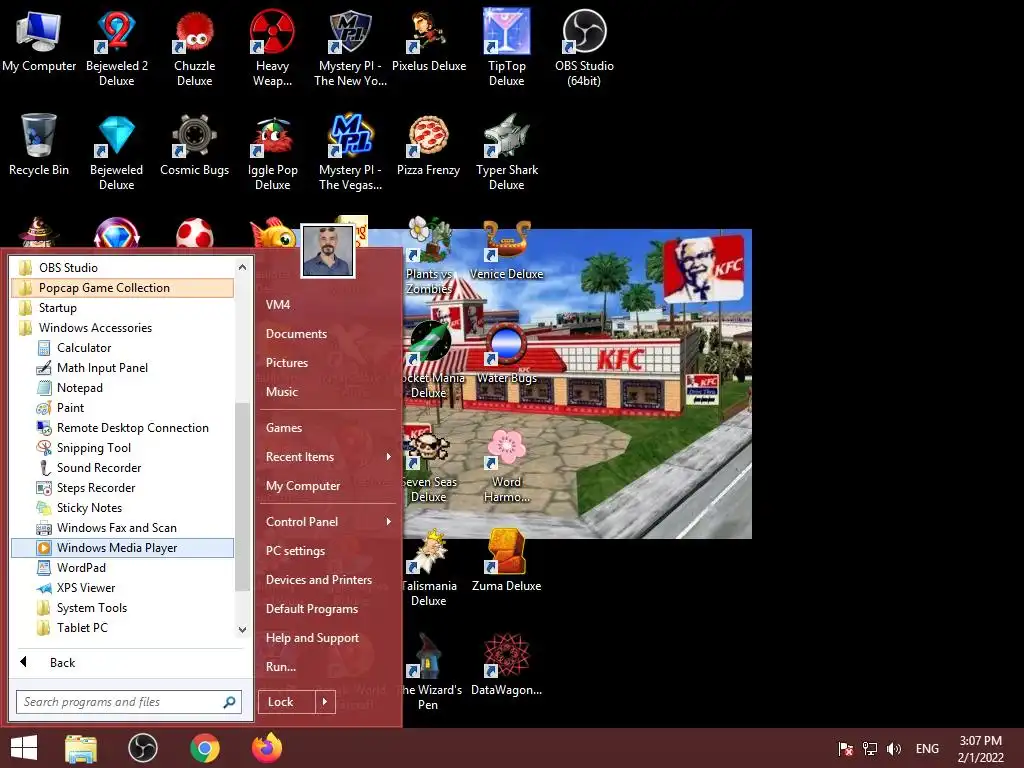Click the programs list scroll down arrow
The height and width of the screenshot is (768, 1024).
click(242, 630)
